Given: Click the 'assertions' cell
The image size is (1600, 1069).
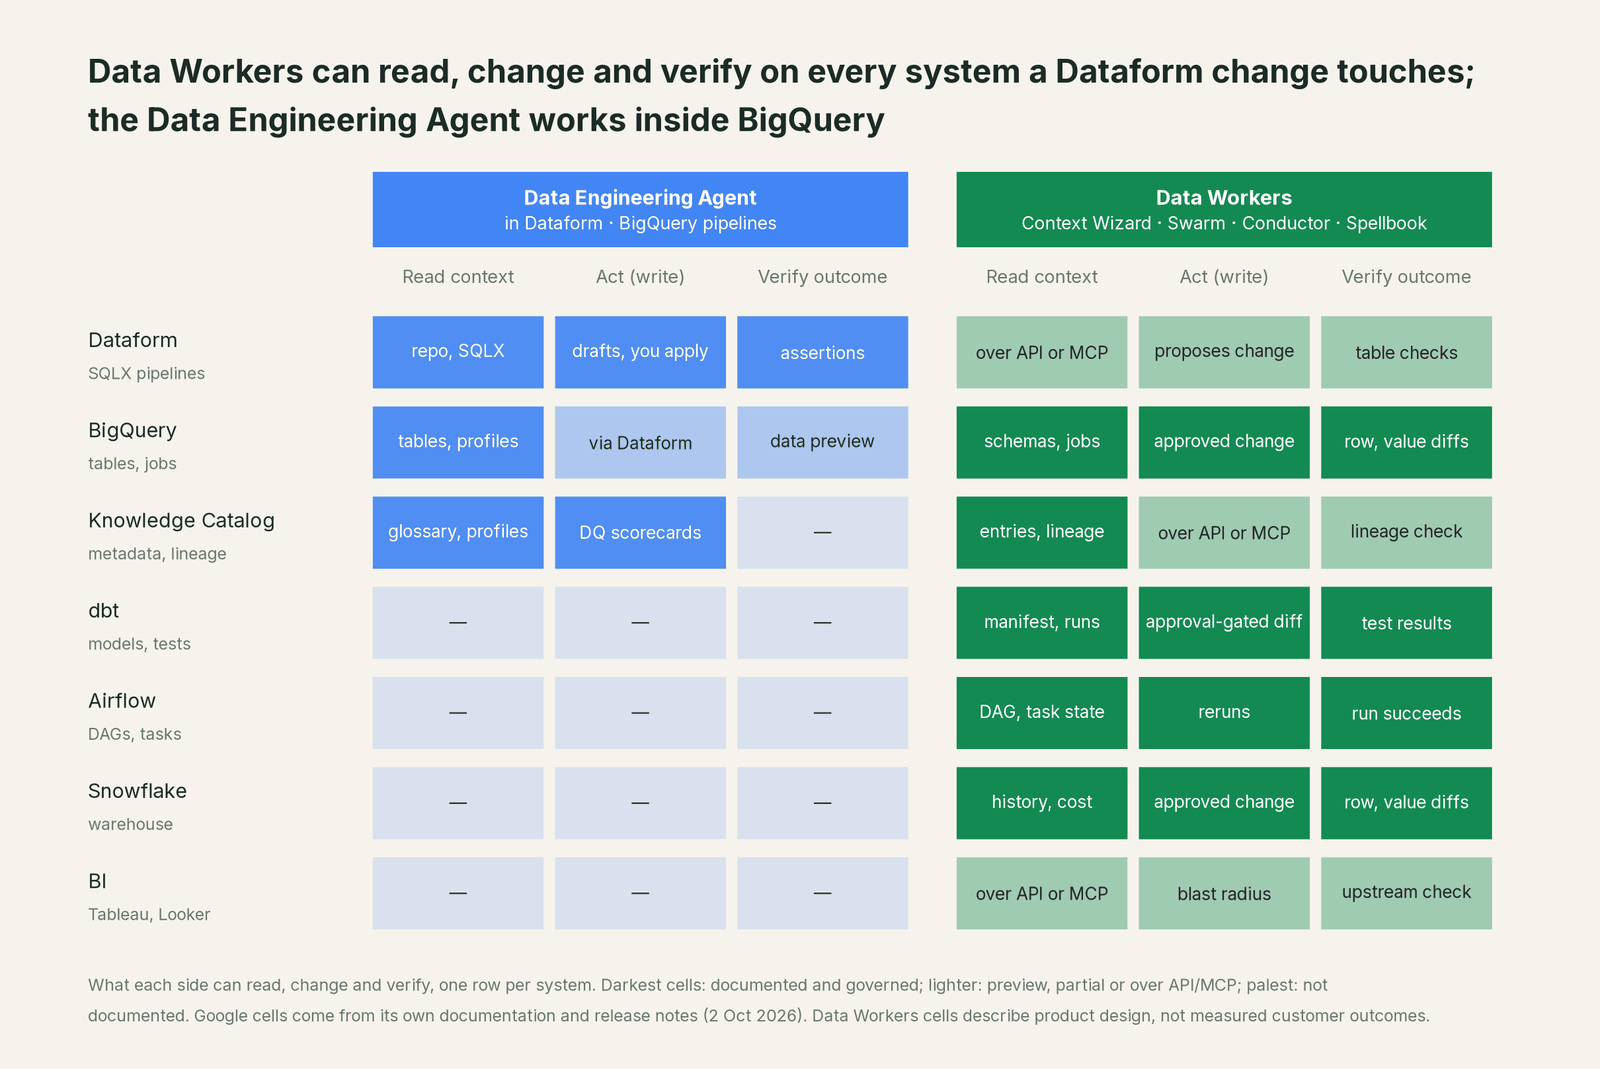Looking at the screenshot, I should pos(822,352).
